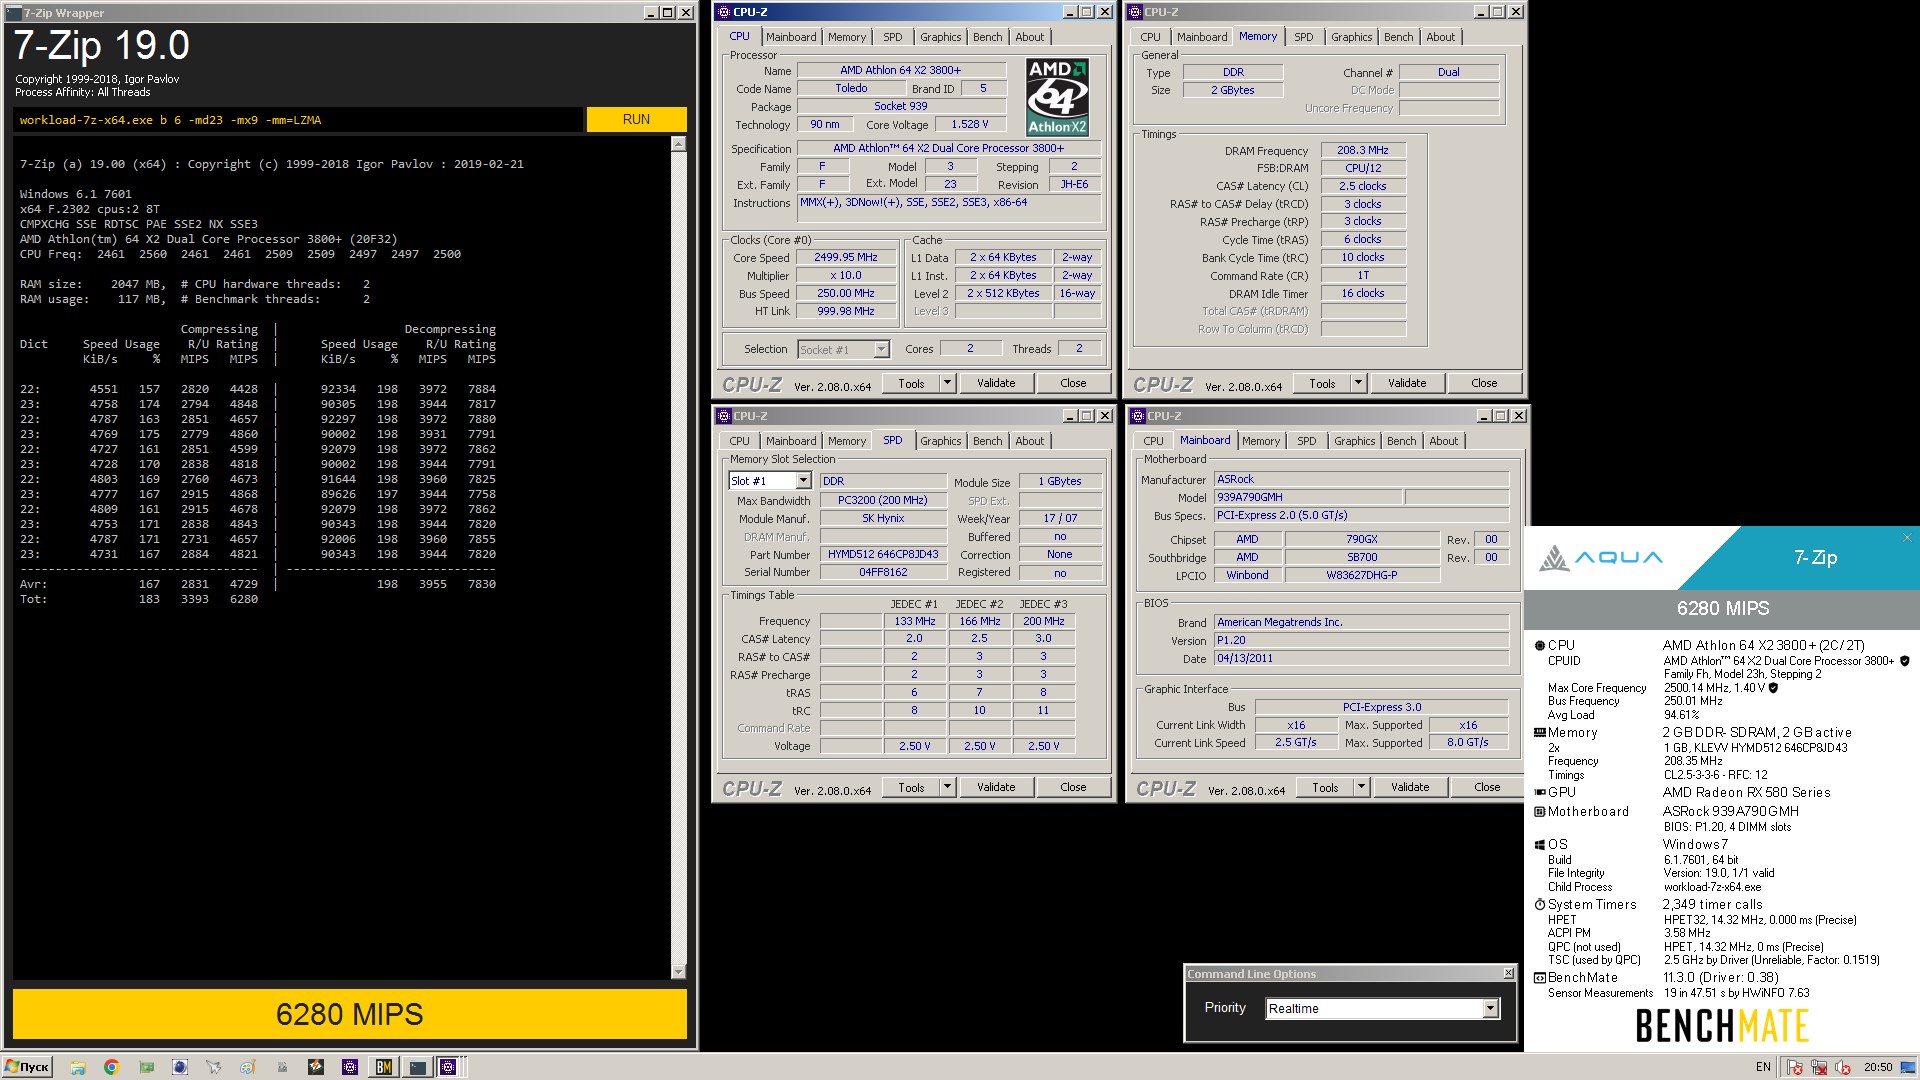
Task: Click the taskbar clock showing 20:50
Action: (x=1878, y=1067)
